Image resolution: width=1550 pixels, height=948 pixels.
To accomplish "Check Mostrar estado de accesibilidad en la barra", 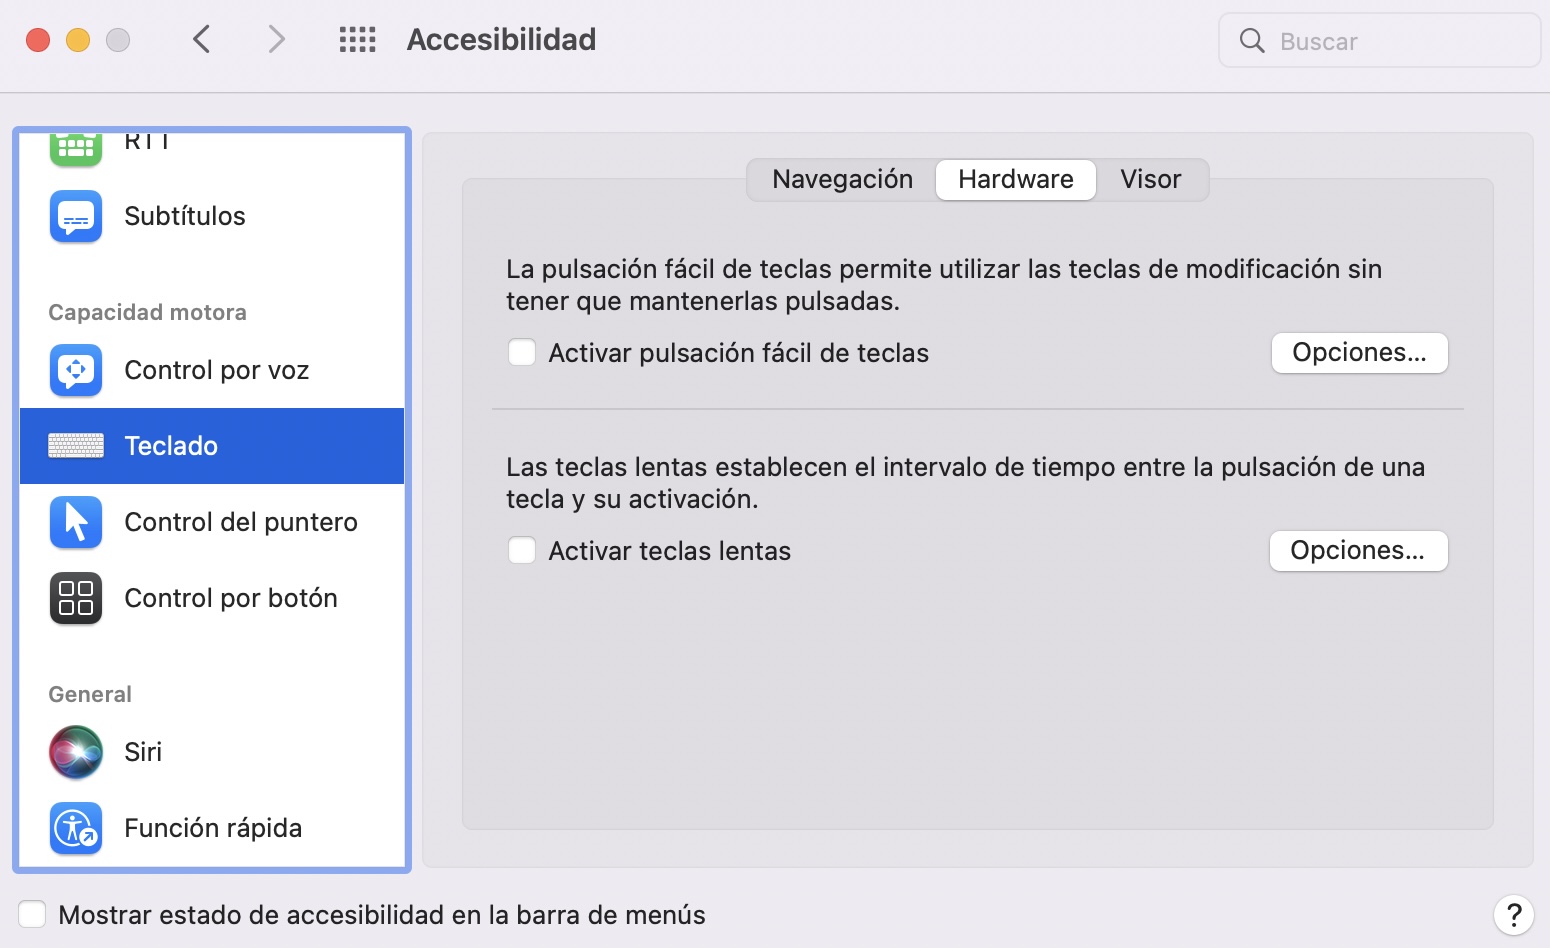I will coord(32,913).
